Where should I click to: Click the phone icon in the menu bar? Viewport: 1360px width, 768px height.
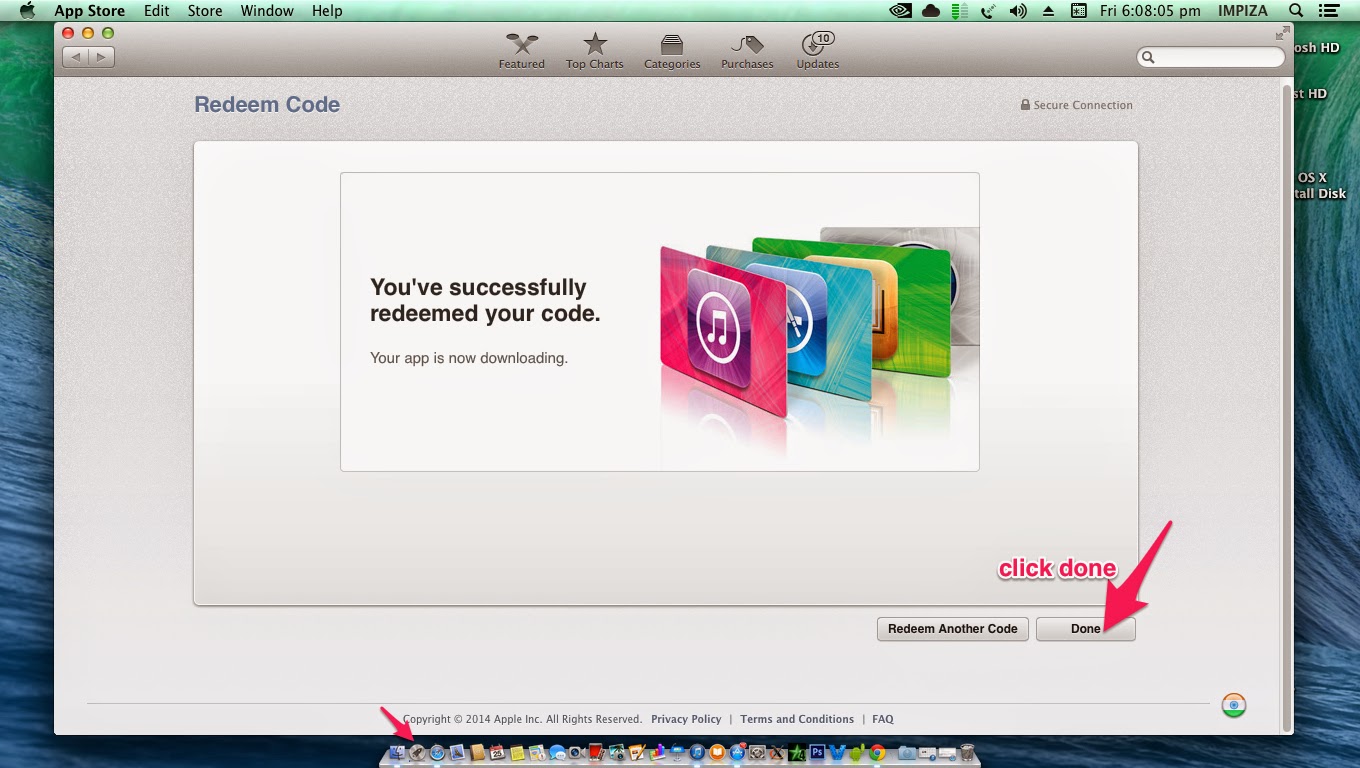[x=988, y=11]
